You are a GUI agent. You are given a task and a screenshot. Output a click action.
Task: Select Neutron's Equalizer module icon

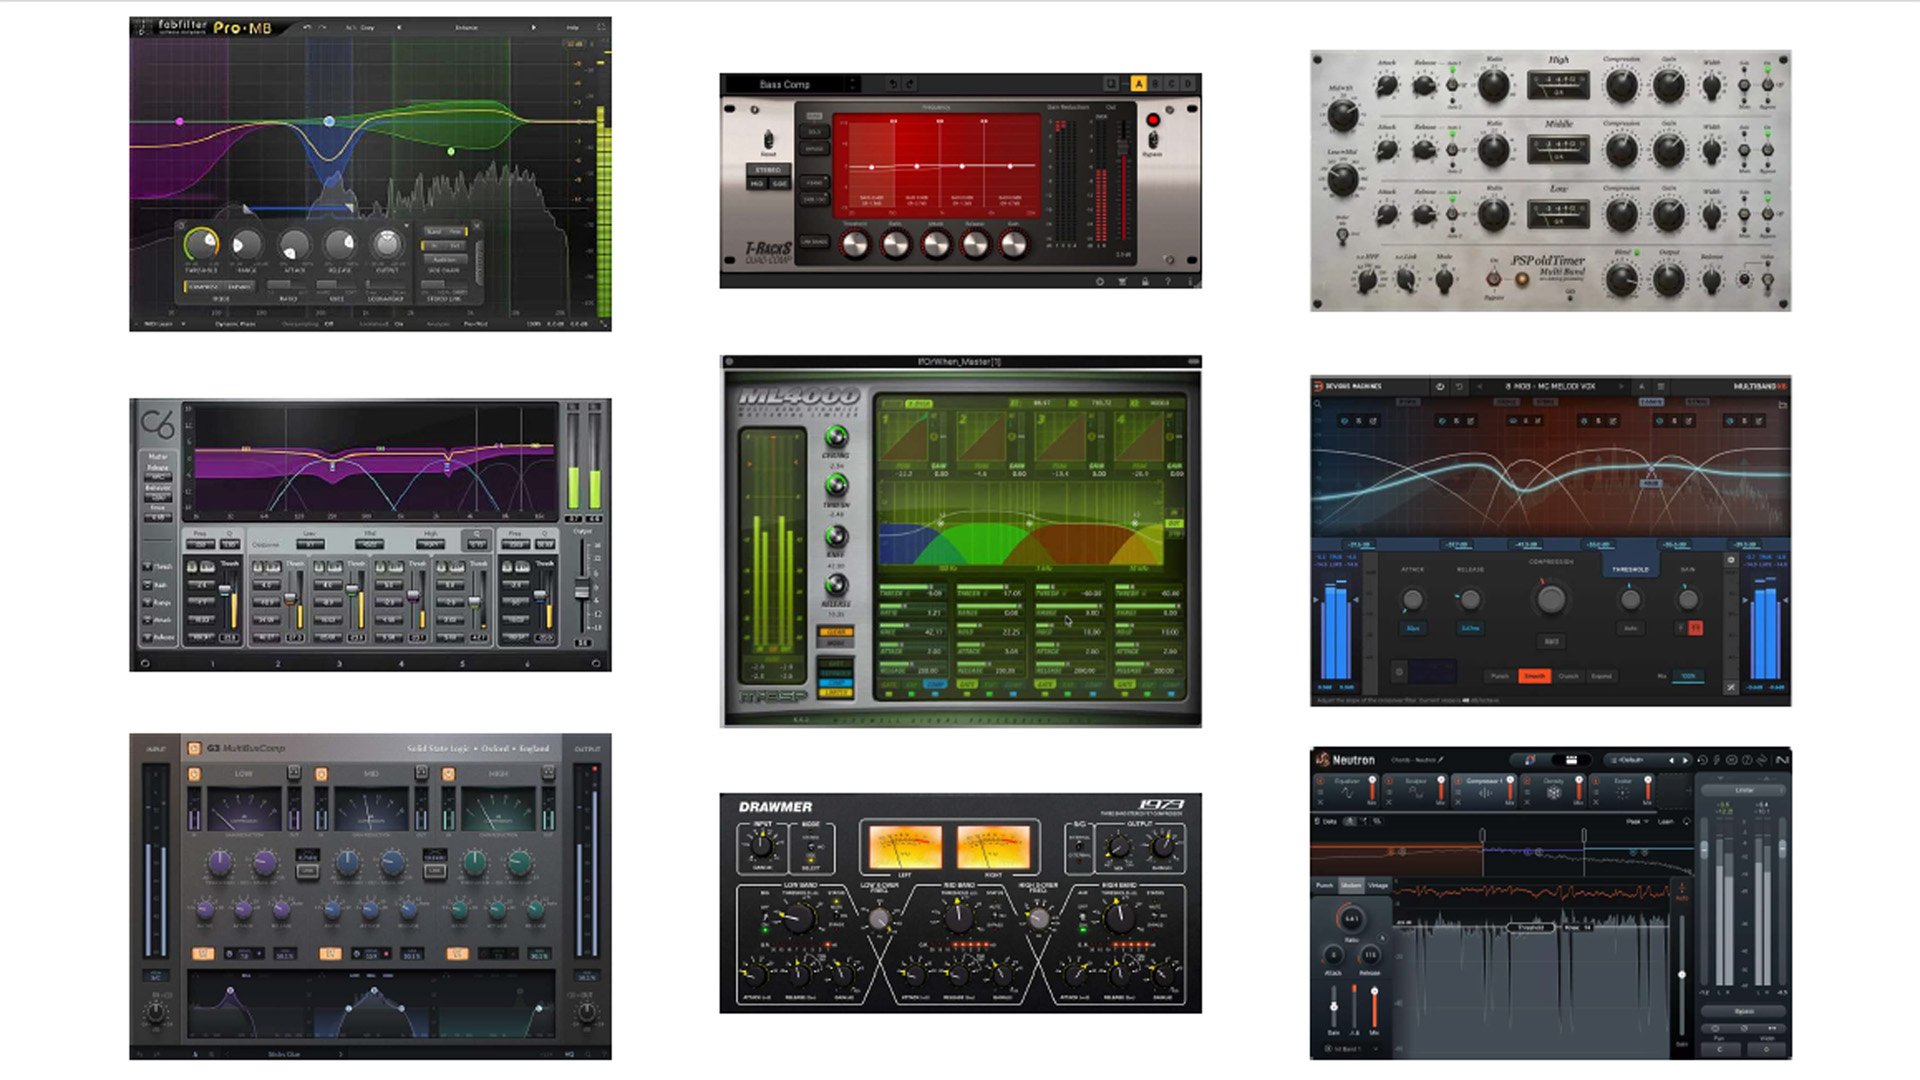[1347, 792]
